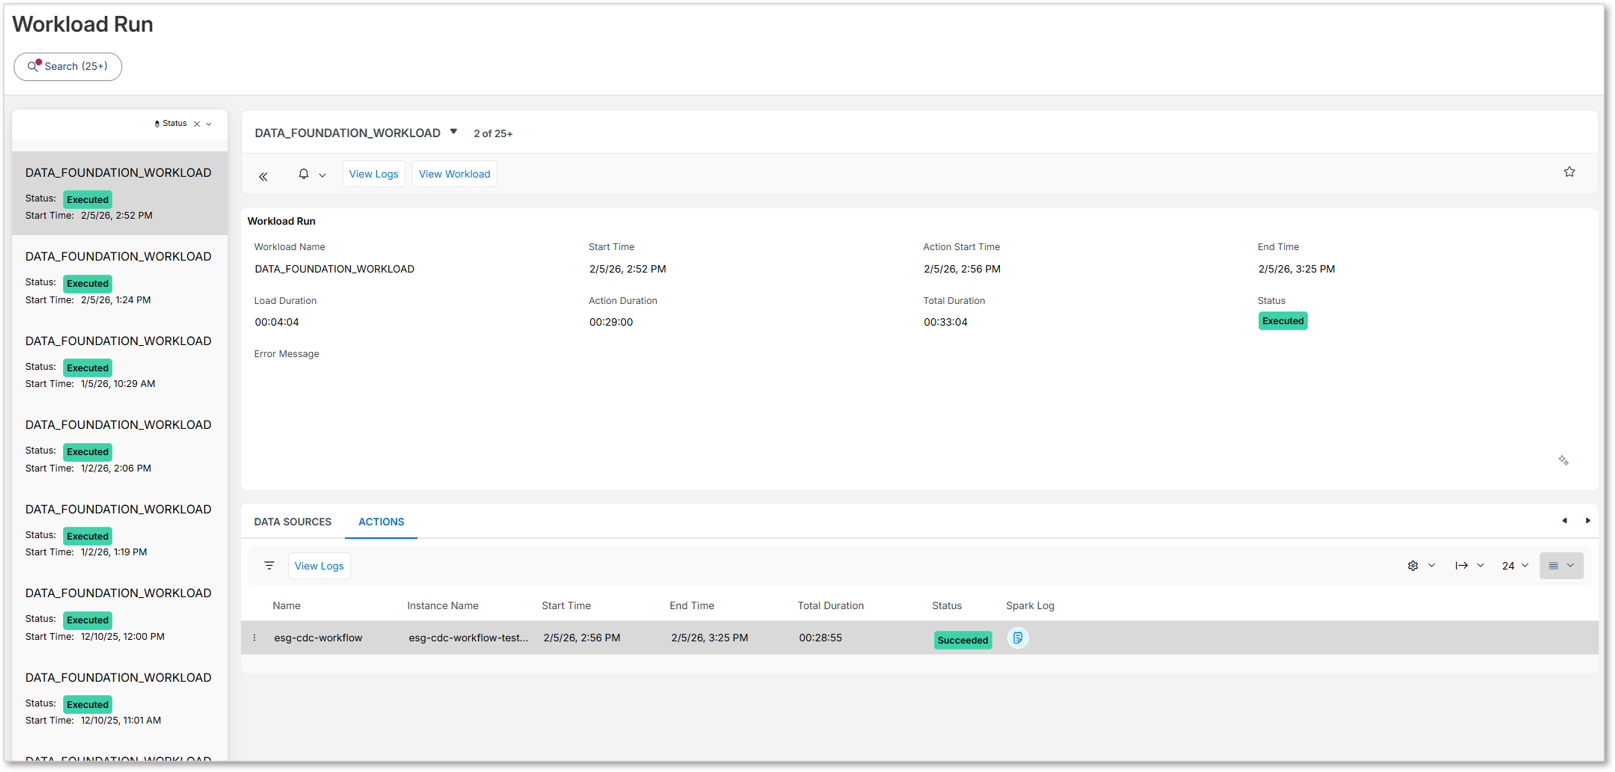Click the Succeeded status badge
The width and height of the screenshot is (1615, 772).
tap(962, 640)
